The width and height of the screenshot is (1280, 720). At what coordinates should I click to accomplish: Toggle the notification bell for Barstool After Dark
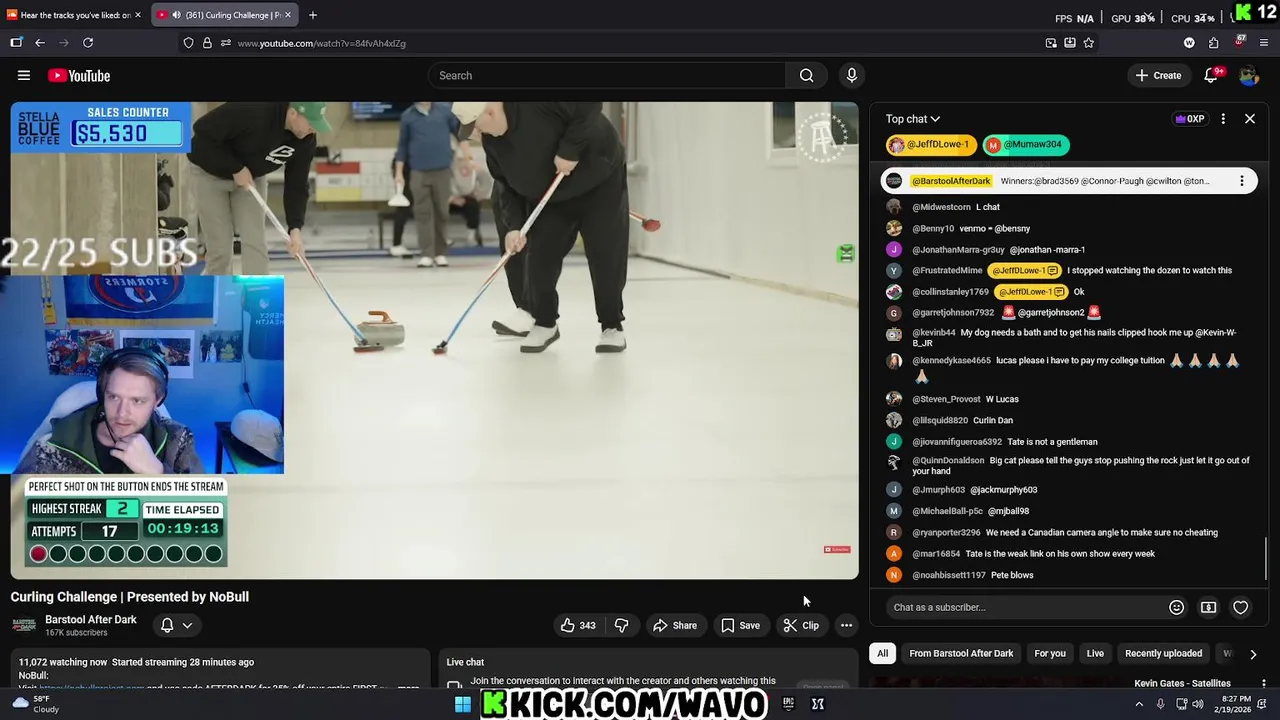(167, 625)
